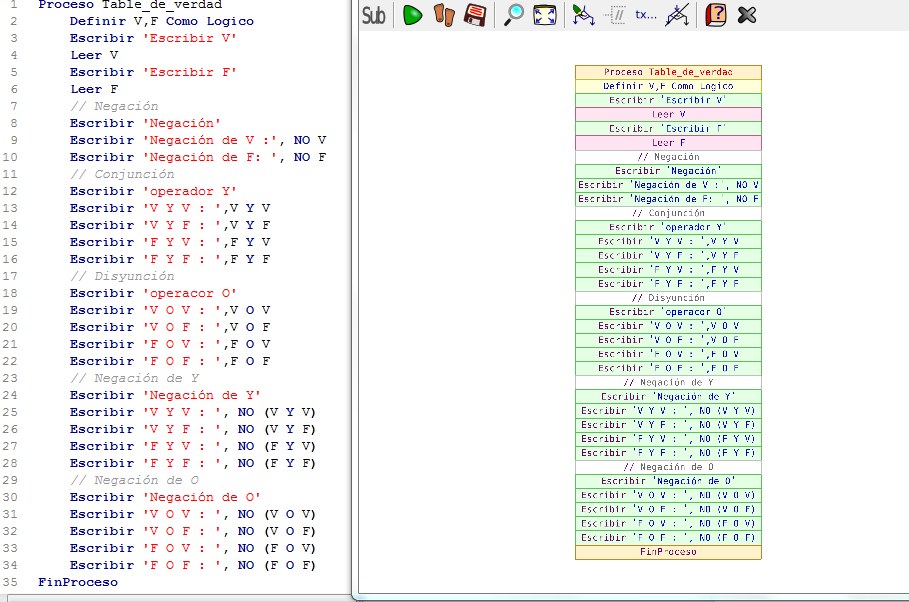This screenshot has width=909, height=602.
Task: Click code line 28 'F Y F : ', NO (F Y F)
Action: click(x=192, y=463)
